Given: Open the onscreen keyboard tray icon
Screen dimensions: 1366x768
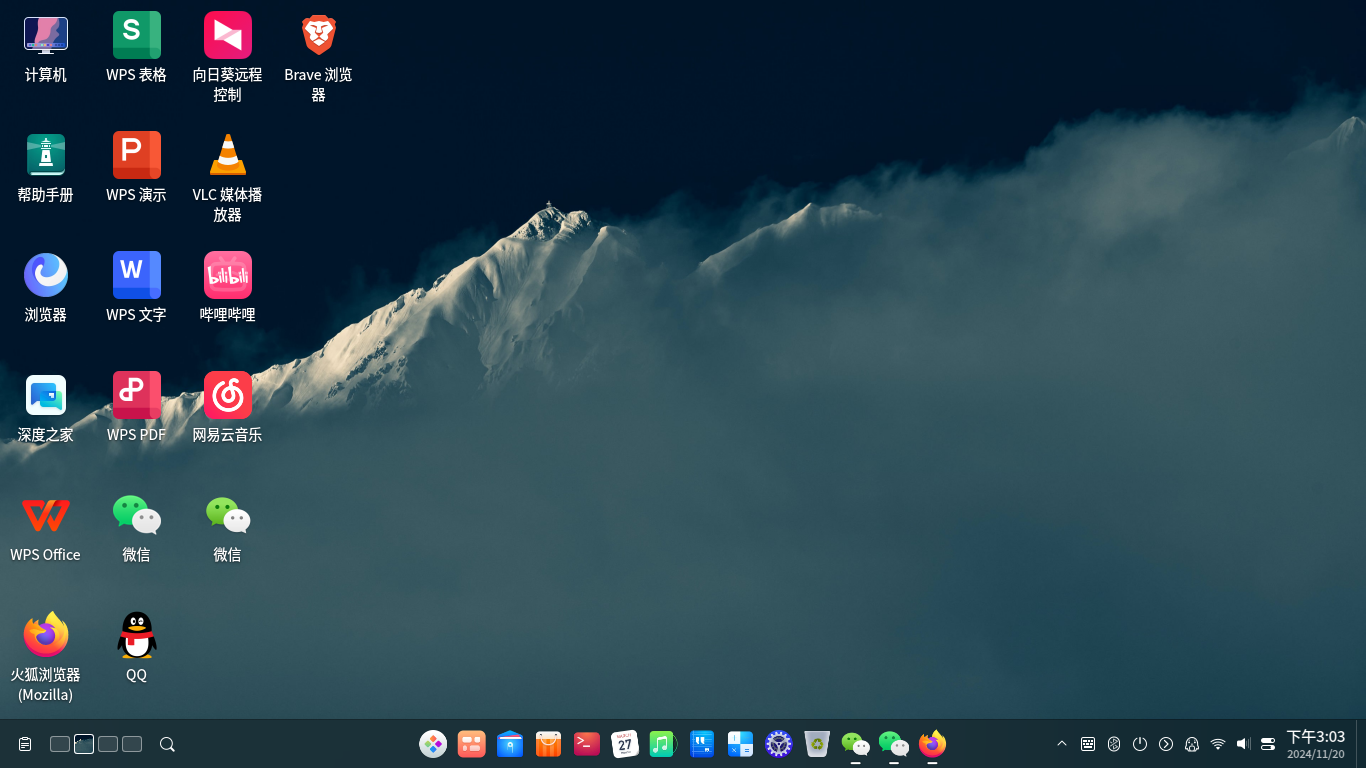Looking at the screenshot, I should (x=1088, y=744).
